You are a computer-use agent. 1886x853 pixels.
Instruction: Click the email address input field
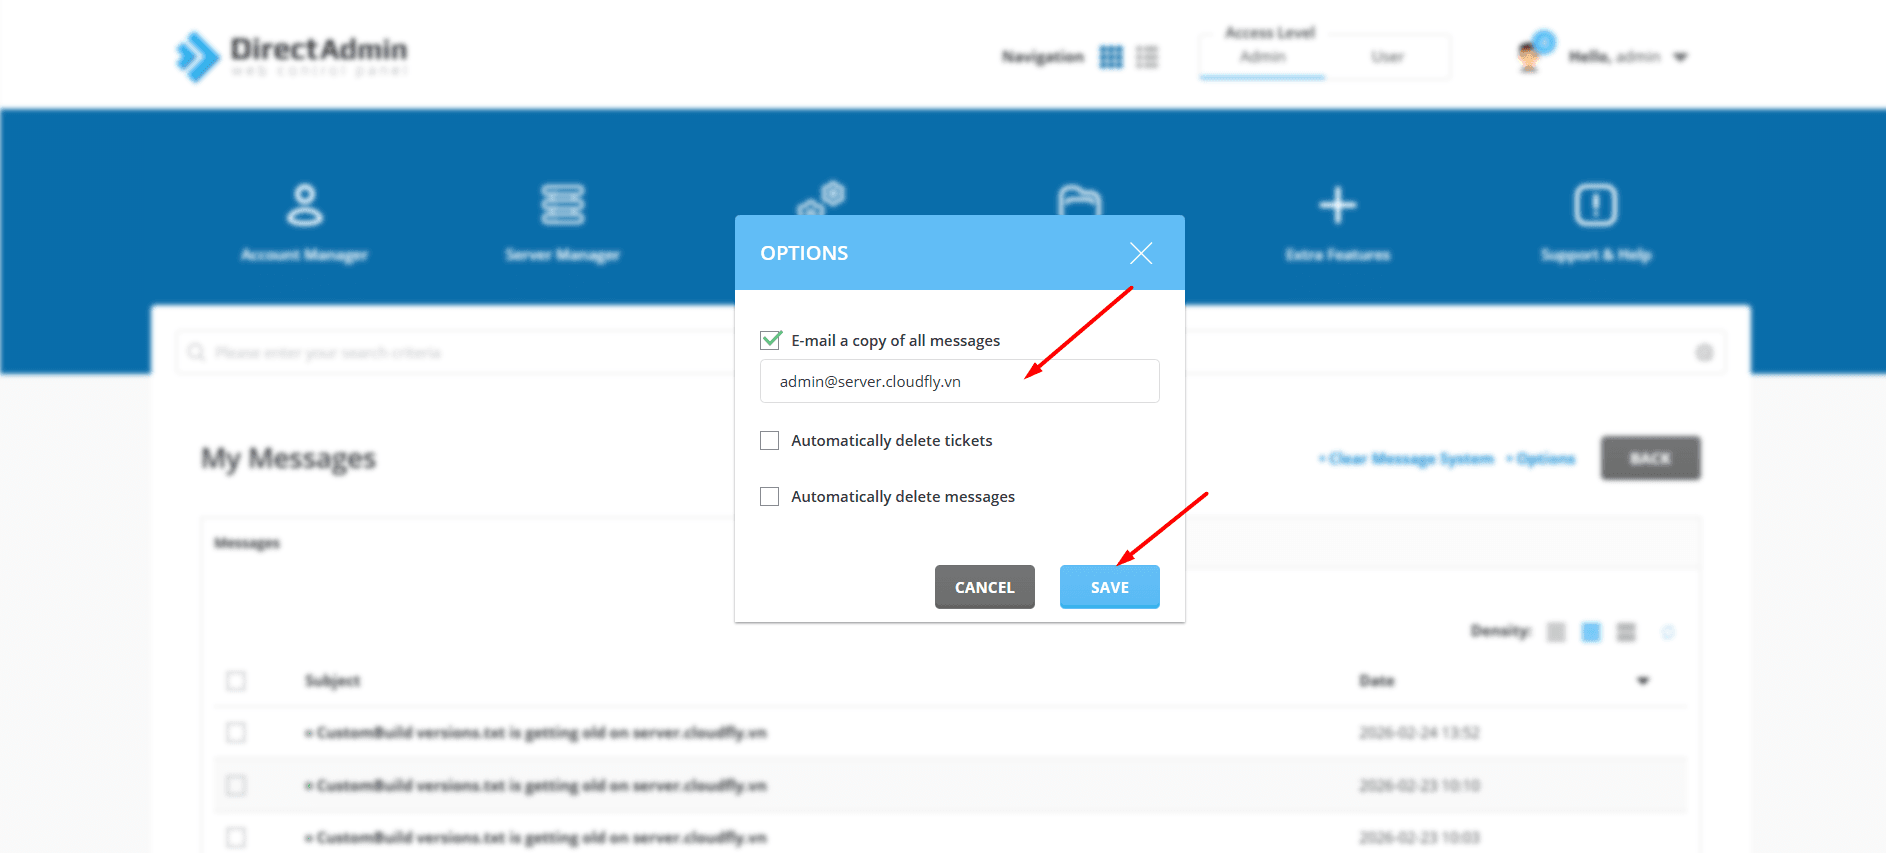(959, 381)
